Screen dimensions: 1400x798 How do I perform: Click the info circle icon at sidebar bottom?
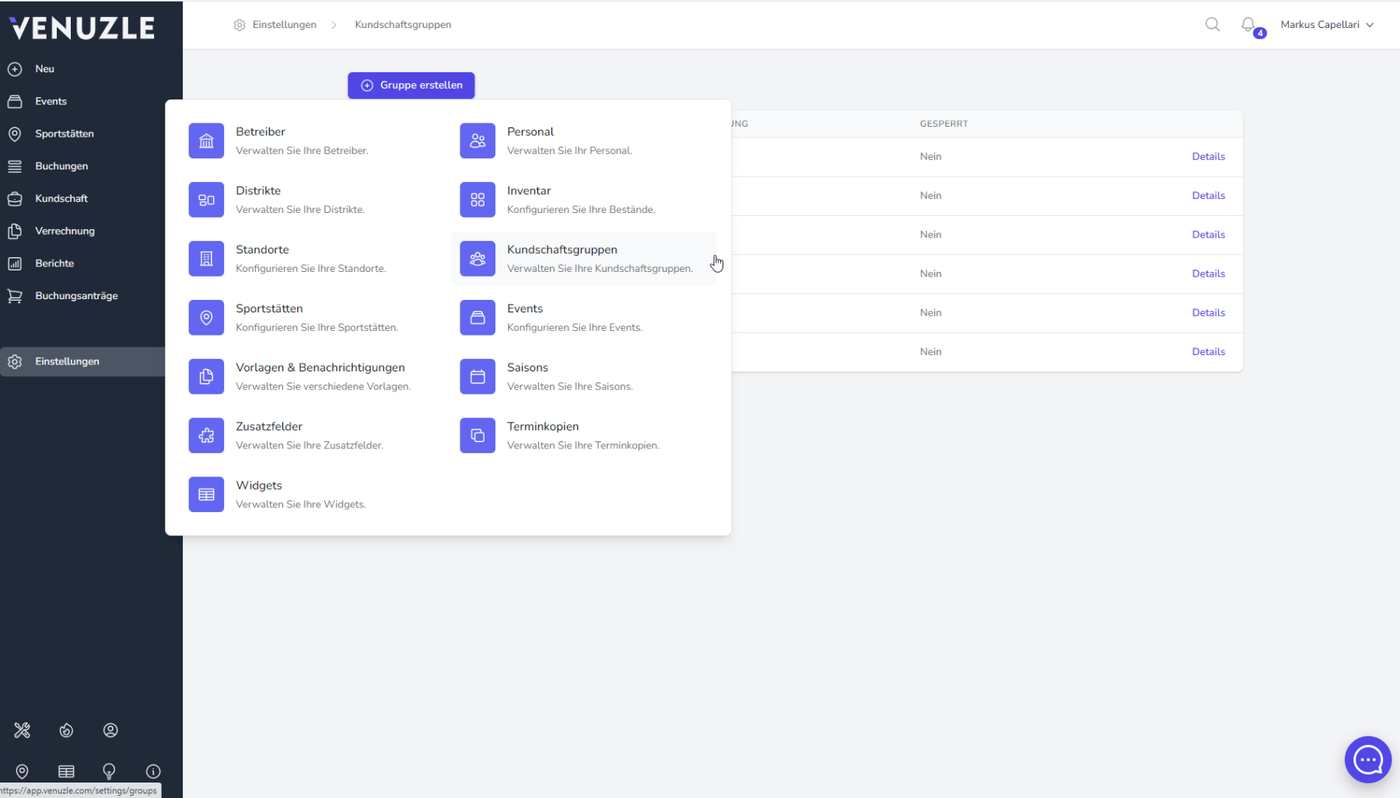pos(153,772)
